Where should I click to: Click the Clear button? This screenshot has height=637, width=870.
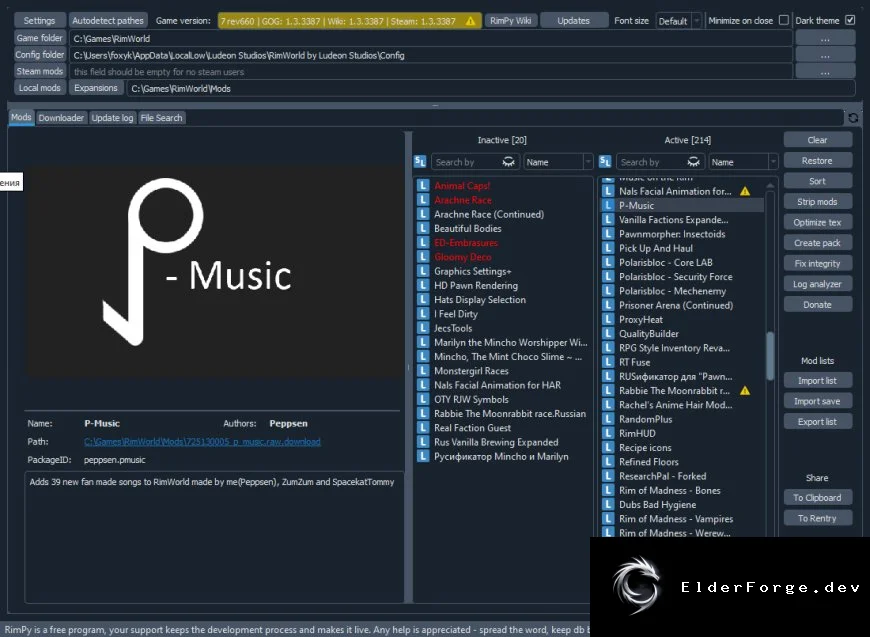pos(818,140)
